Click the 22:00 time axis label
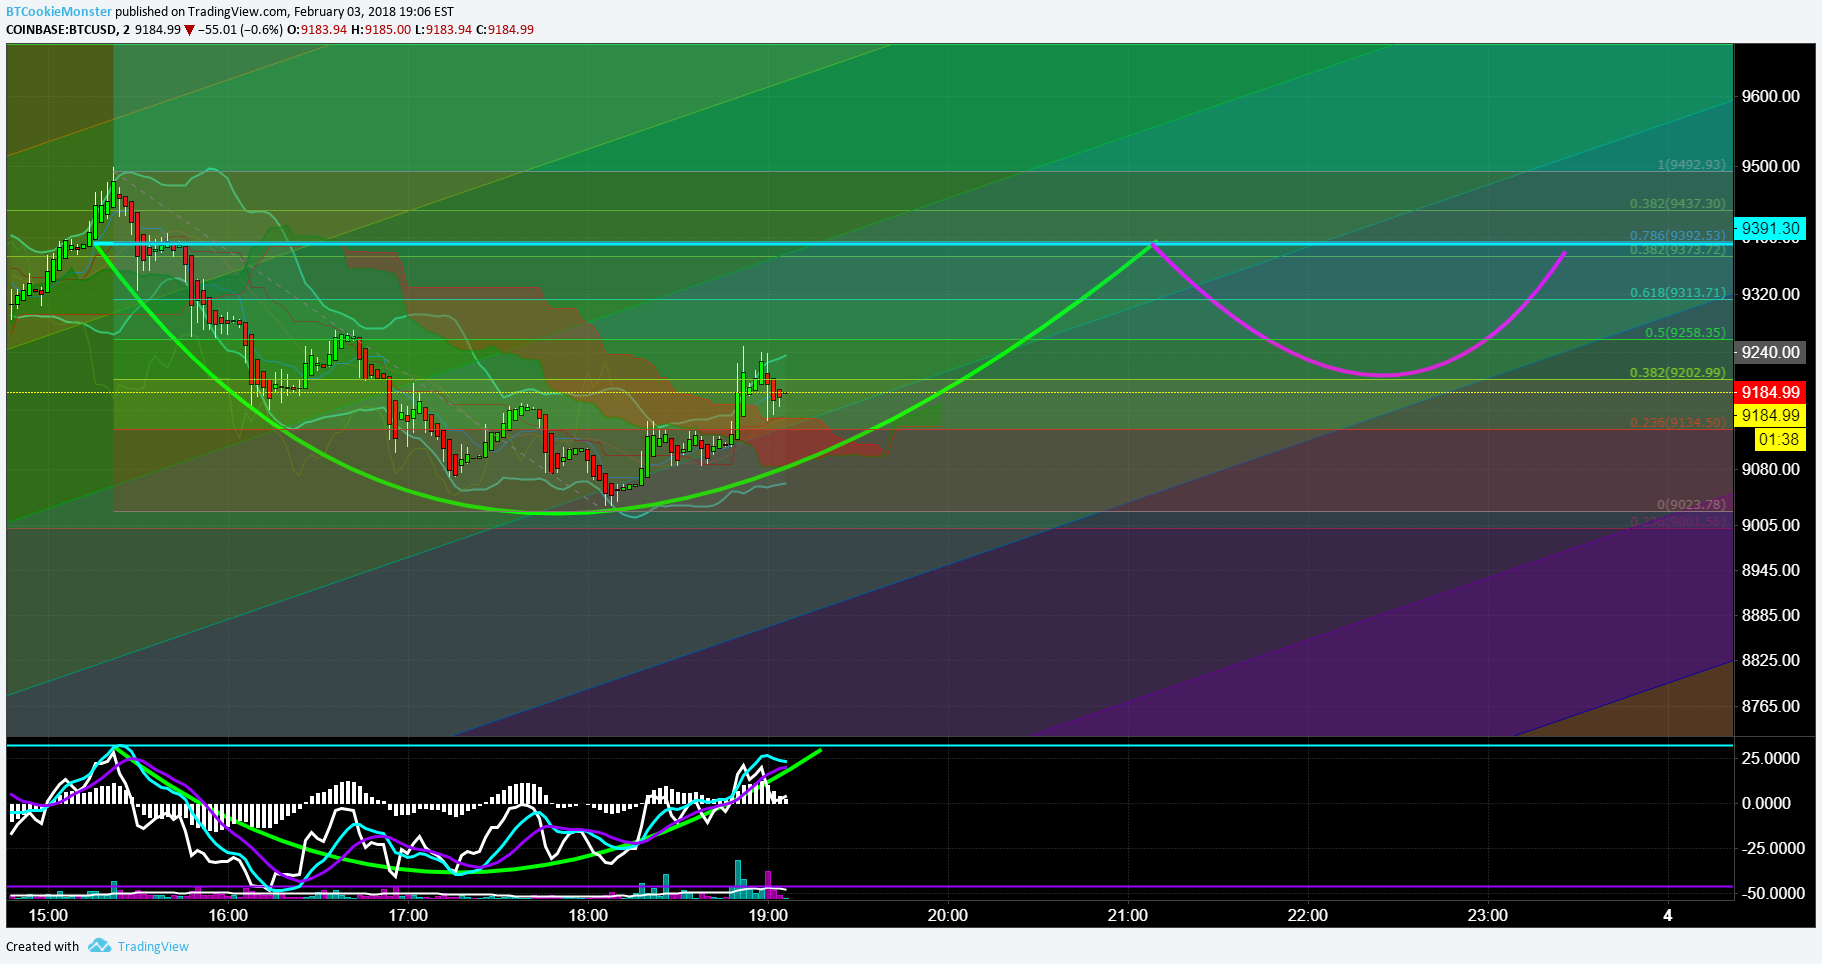Image resolution: width=1822 pixels, height=964 pixels. [1308, 915]
